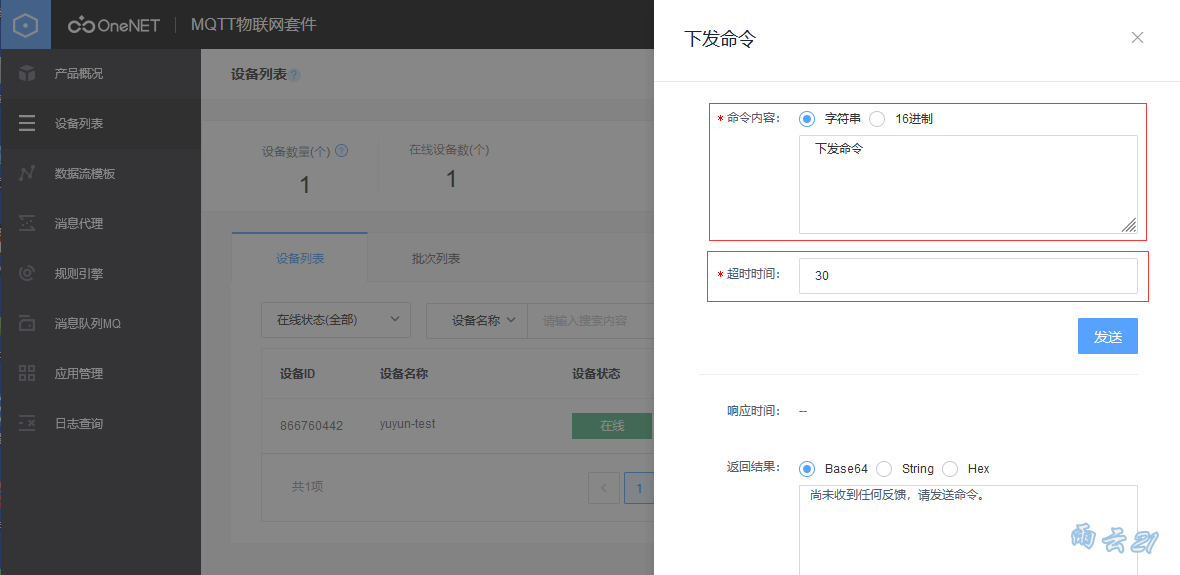Image resolution: width=1180 pixels, height=575 pixels.
Task: Click the OneNET logo
Action: (x=114, y=25)
